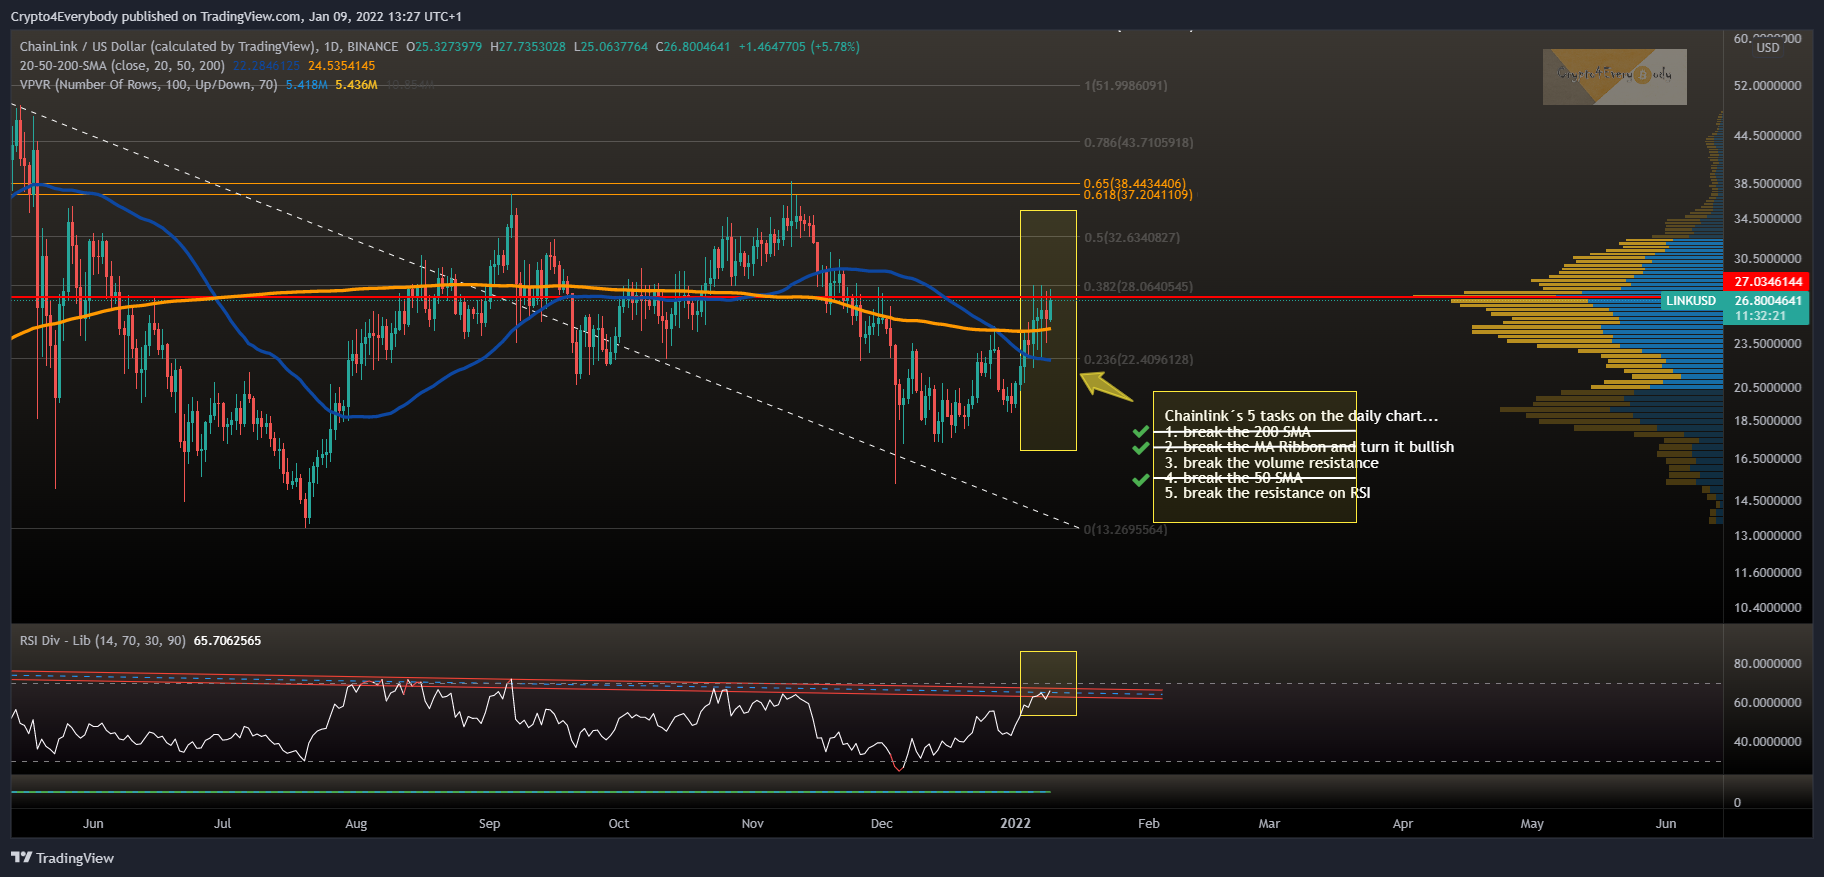Screen dimensions: 1824x877
Task: Click the 52.0000000 price axis label
Action: tap(1767, 86)
